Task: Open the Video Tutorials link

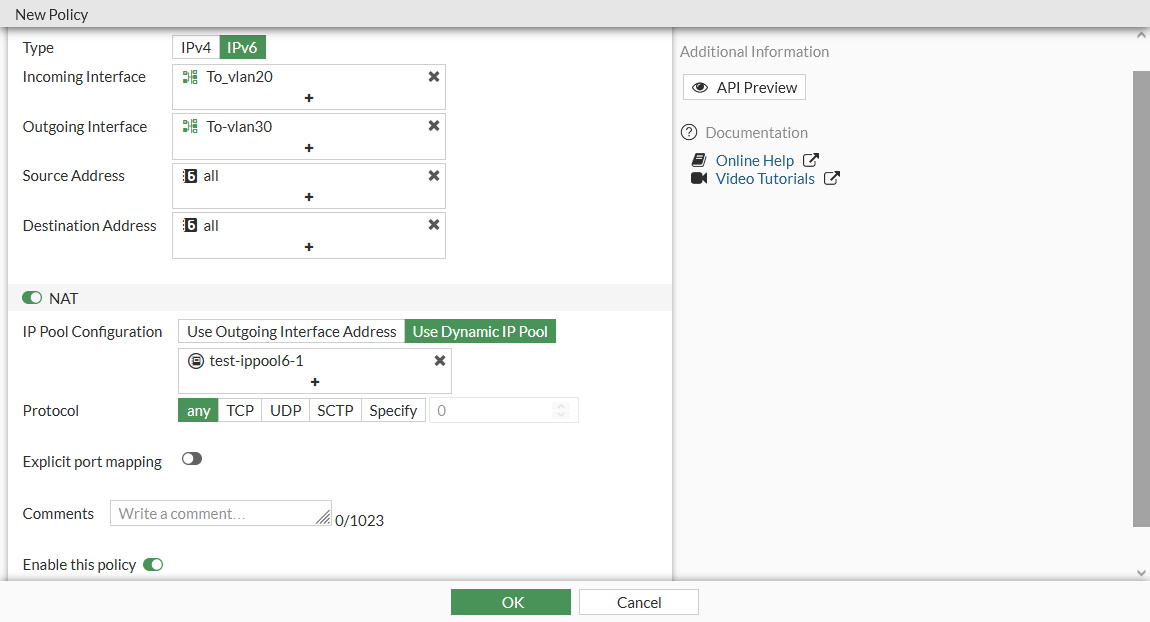Action: [765, 178]
